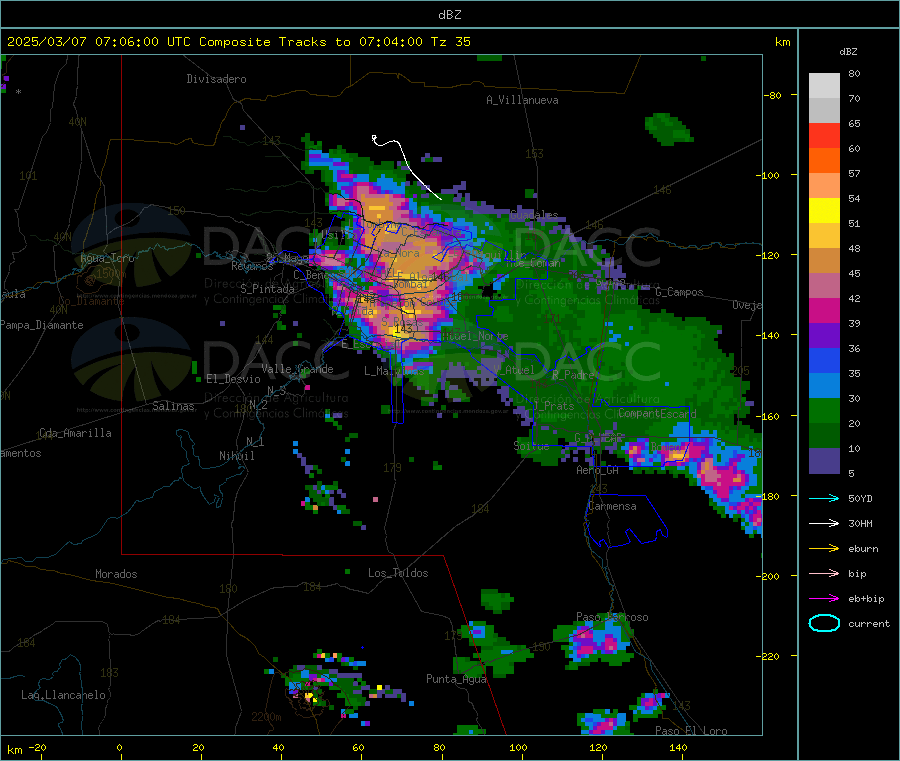
Task: Click the 'km' label at bottom-left axis
Action: [x=15, y=750]
